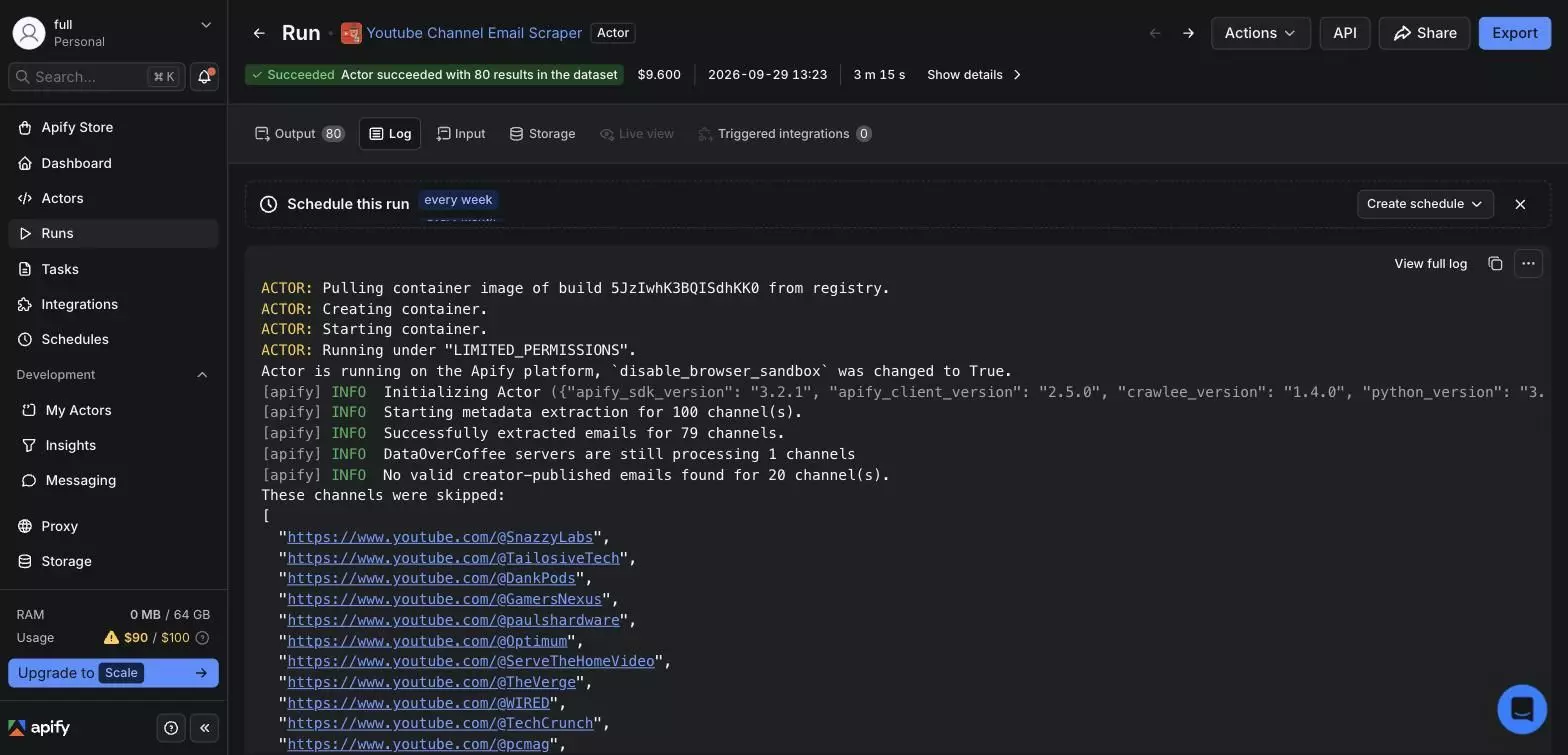The height and width of the screenshot is (755, 1568).
Task: Click Upgrade to Scale button
Action: coord(113,673)
